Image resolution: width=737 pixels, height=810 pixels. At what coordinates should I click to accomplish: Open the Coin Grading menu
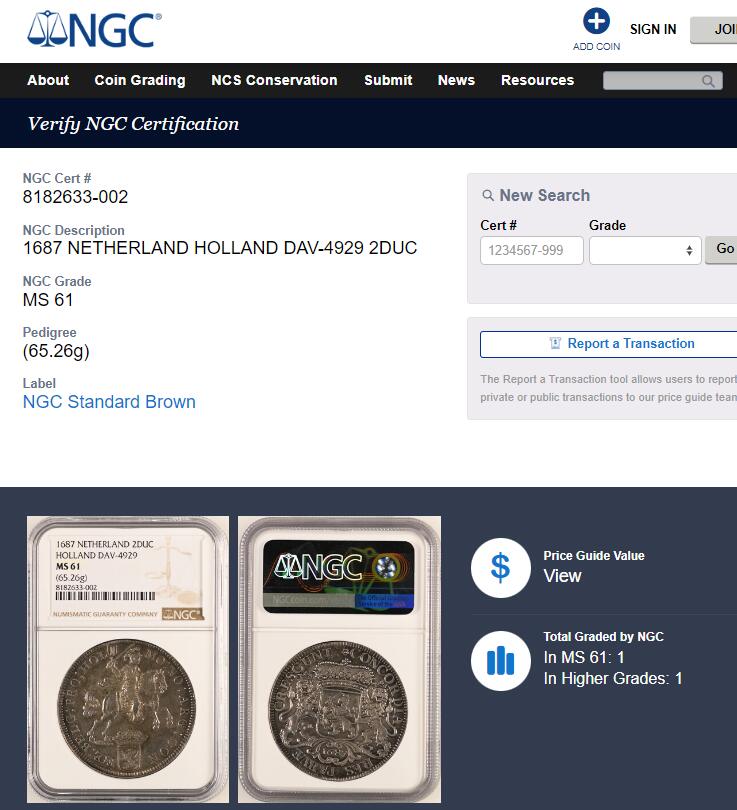tap(140, 80)
